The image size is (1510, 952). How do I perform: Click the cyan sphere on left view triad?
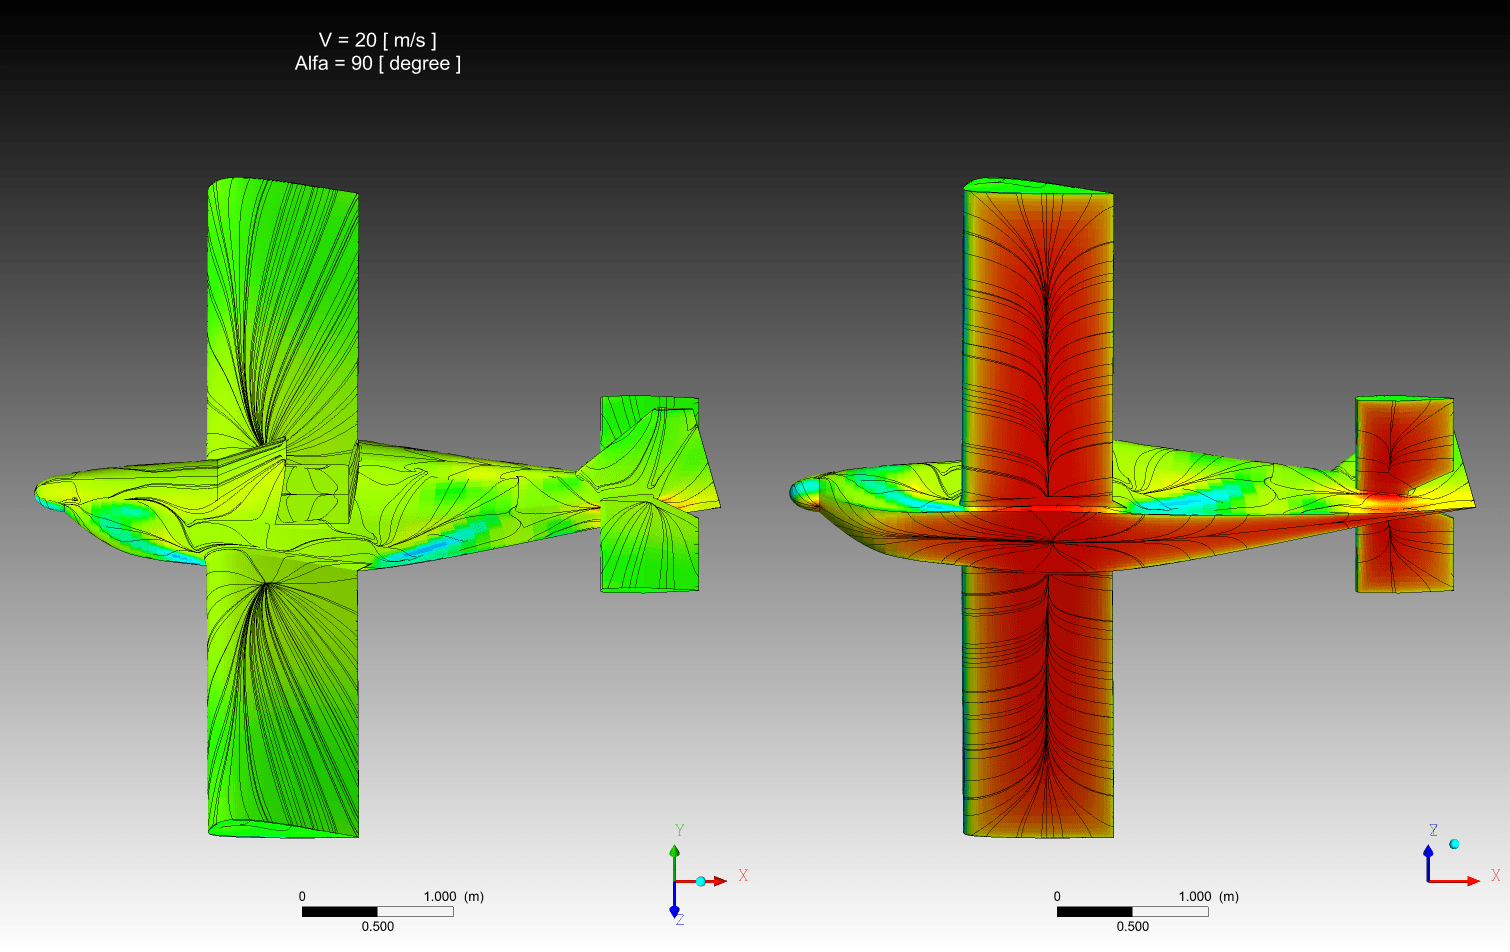(x=701, y=881)
